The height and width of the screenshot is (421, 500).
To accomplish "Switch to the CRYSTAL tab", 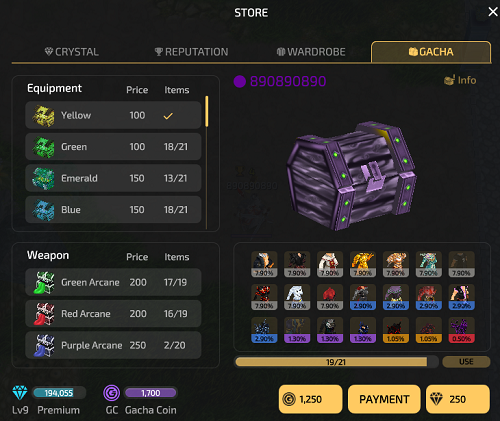I will click(x=72, y=52).
